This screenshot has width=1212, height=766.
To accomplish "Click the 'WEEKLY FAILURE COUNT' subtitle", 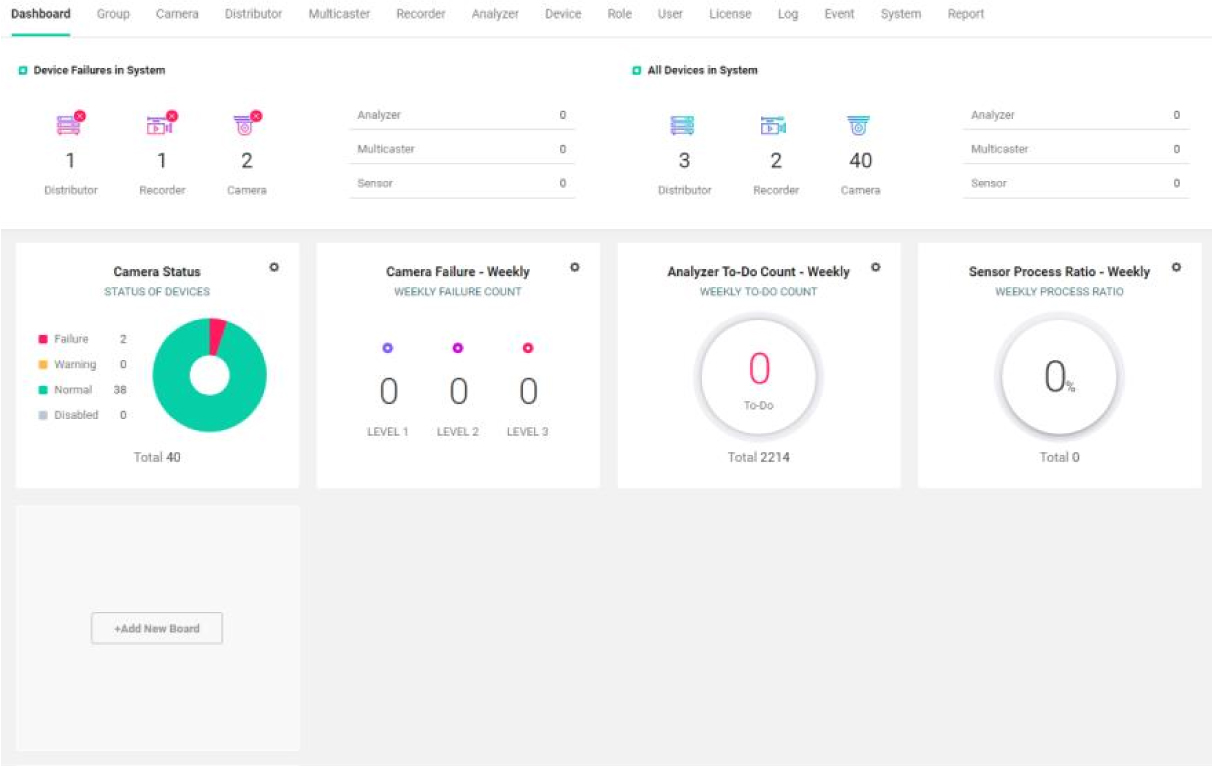I will 458,292.
